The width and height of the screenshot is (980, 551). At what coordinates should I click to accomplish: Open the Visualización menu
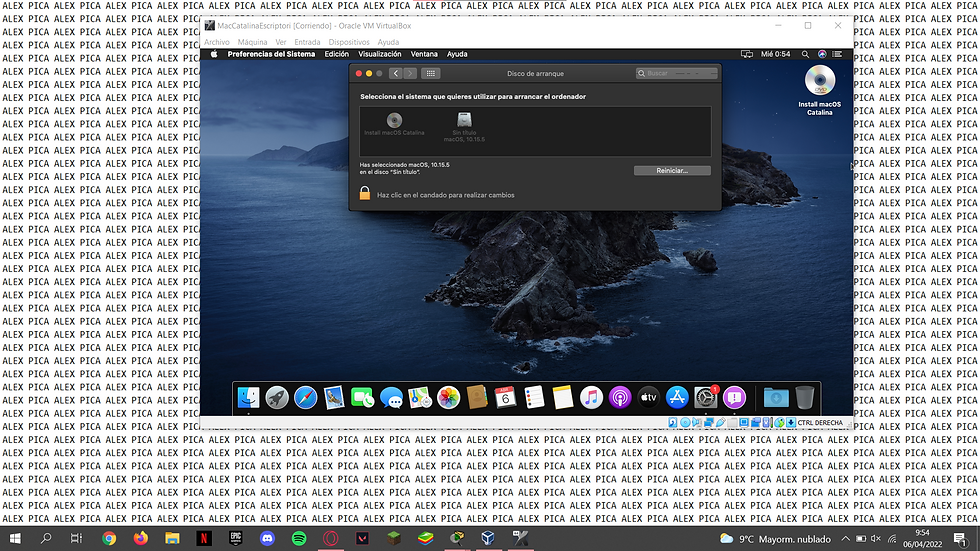[x=379, y=54]
